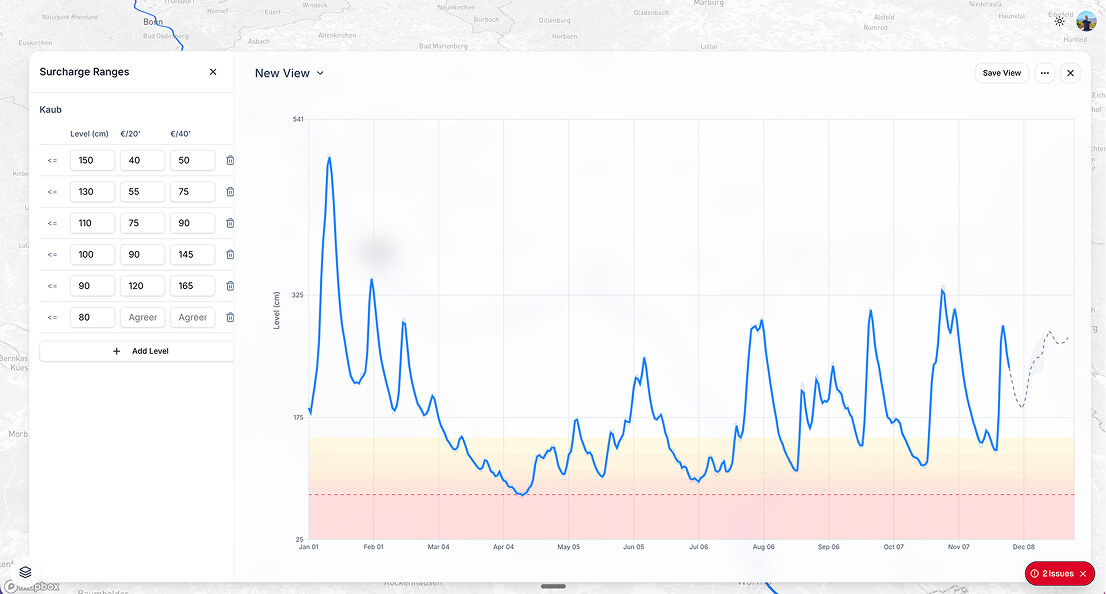Viewport: 1106px width, 594px height.
Task: Delete the 80 cm surcharge level row
Action: tap(230, 317)
